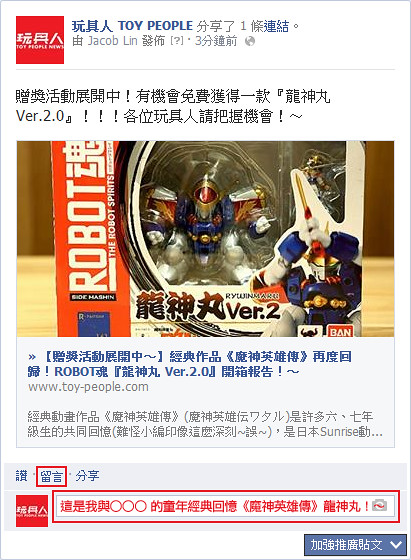This screenshot has width=411, height=560.
Task: Click the 分享 share link
Action: pyautogui.click(x=87, y=476)
